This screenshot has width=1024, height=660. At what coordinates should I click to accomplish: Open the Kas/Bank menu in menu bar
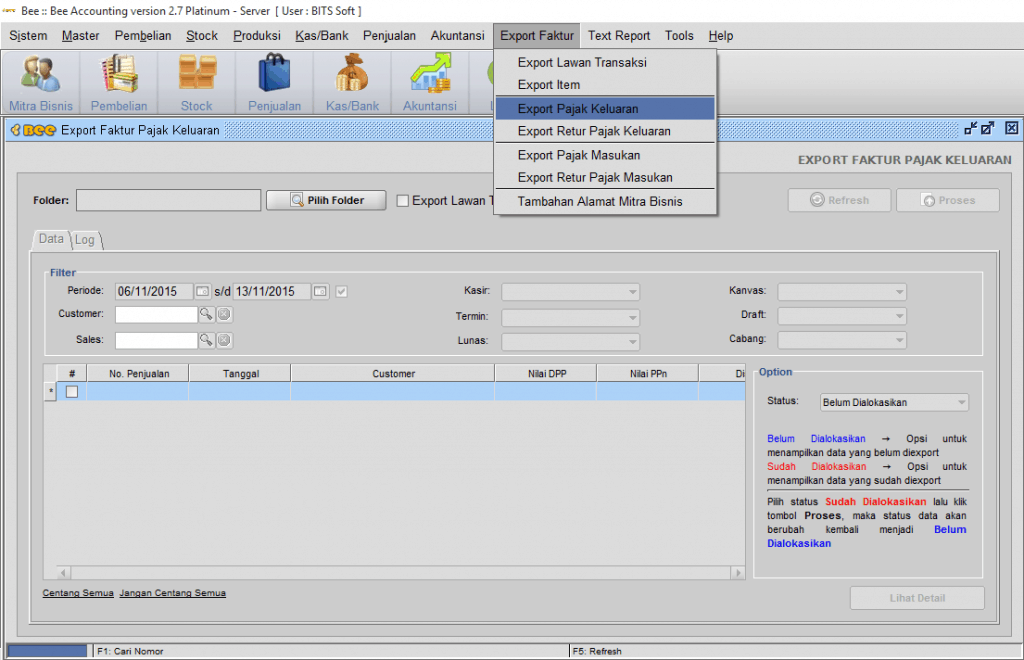coord(321,36)
